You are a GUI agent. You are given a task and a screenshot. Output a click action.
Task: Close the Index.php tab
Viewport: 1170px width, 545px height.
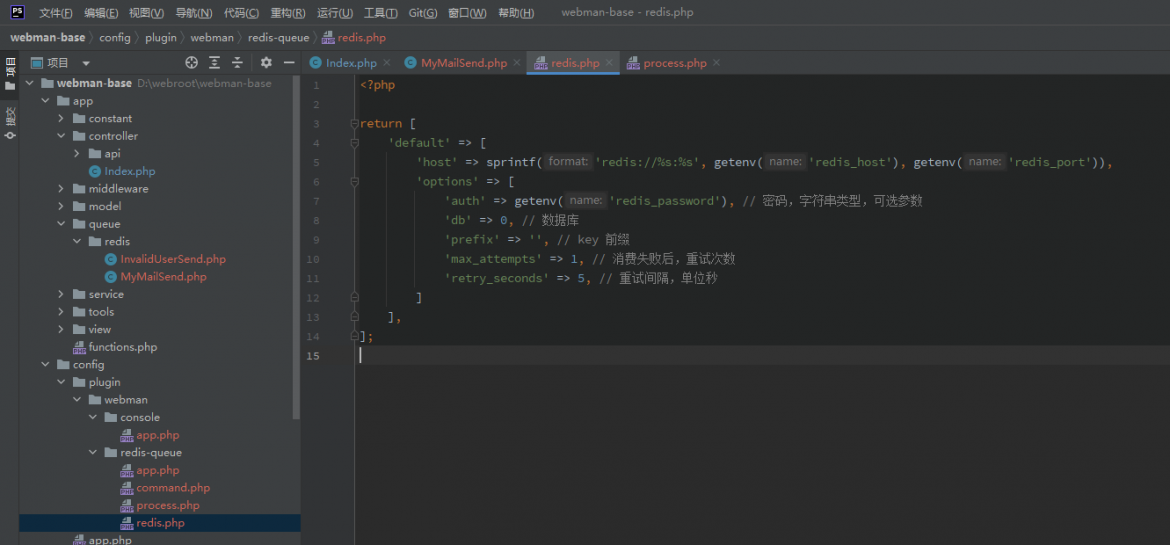point(387,63)
